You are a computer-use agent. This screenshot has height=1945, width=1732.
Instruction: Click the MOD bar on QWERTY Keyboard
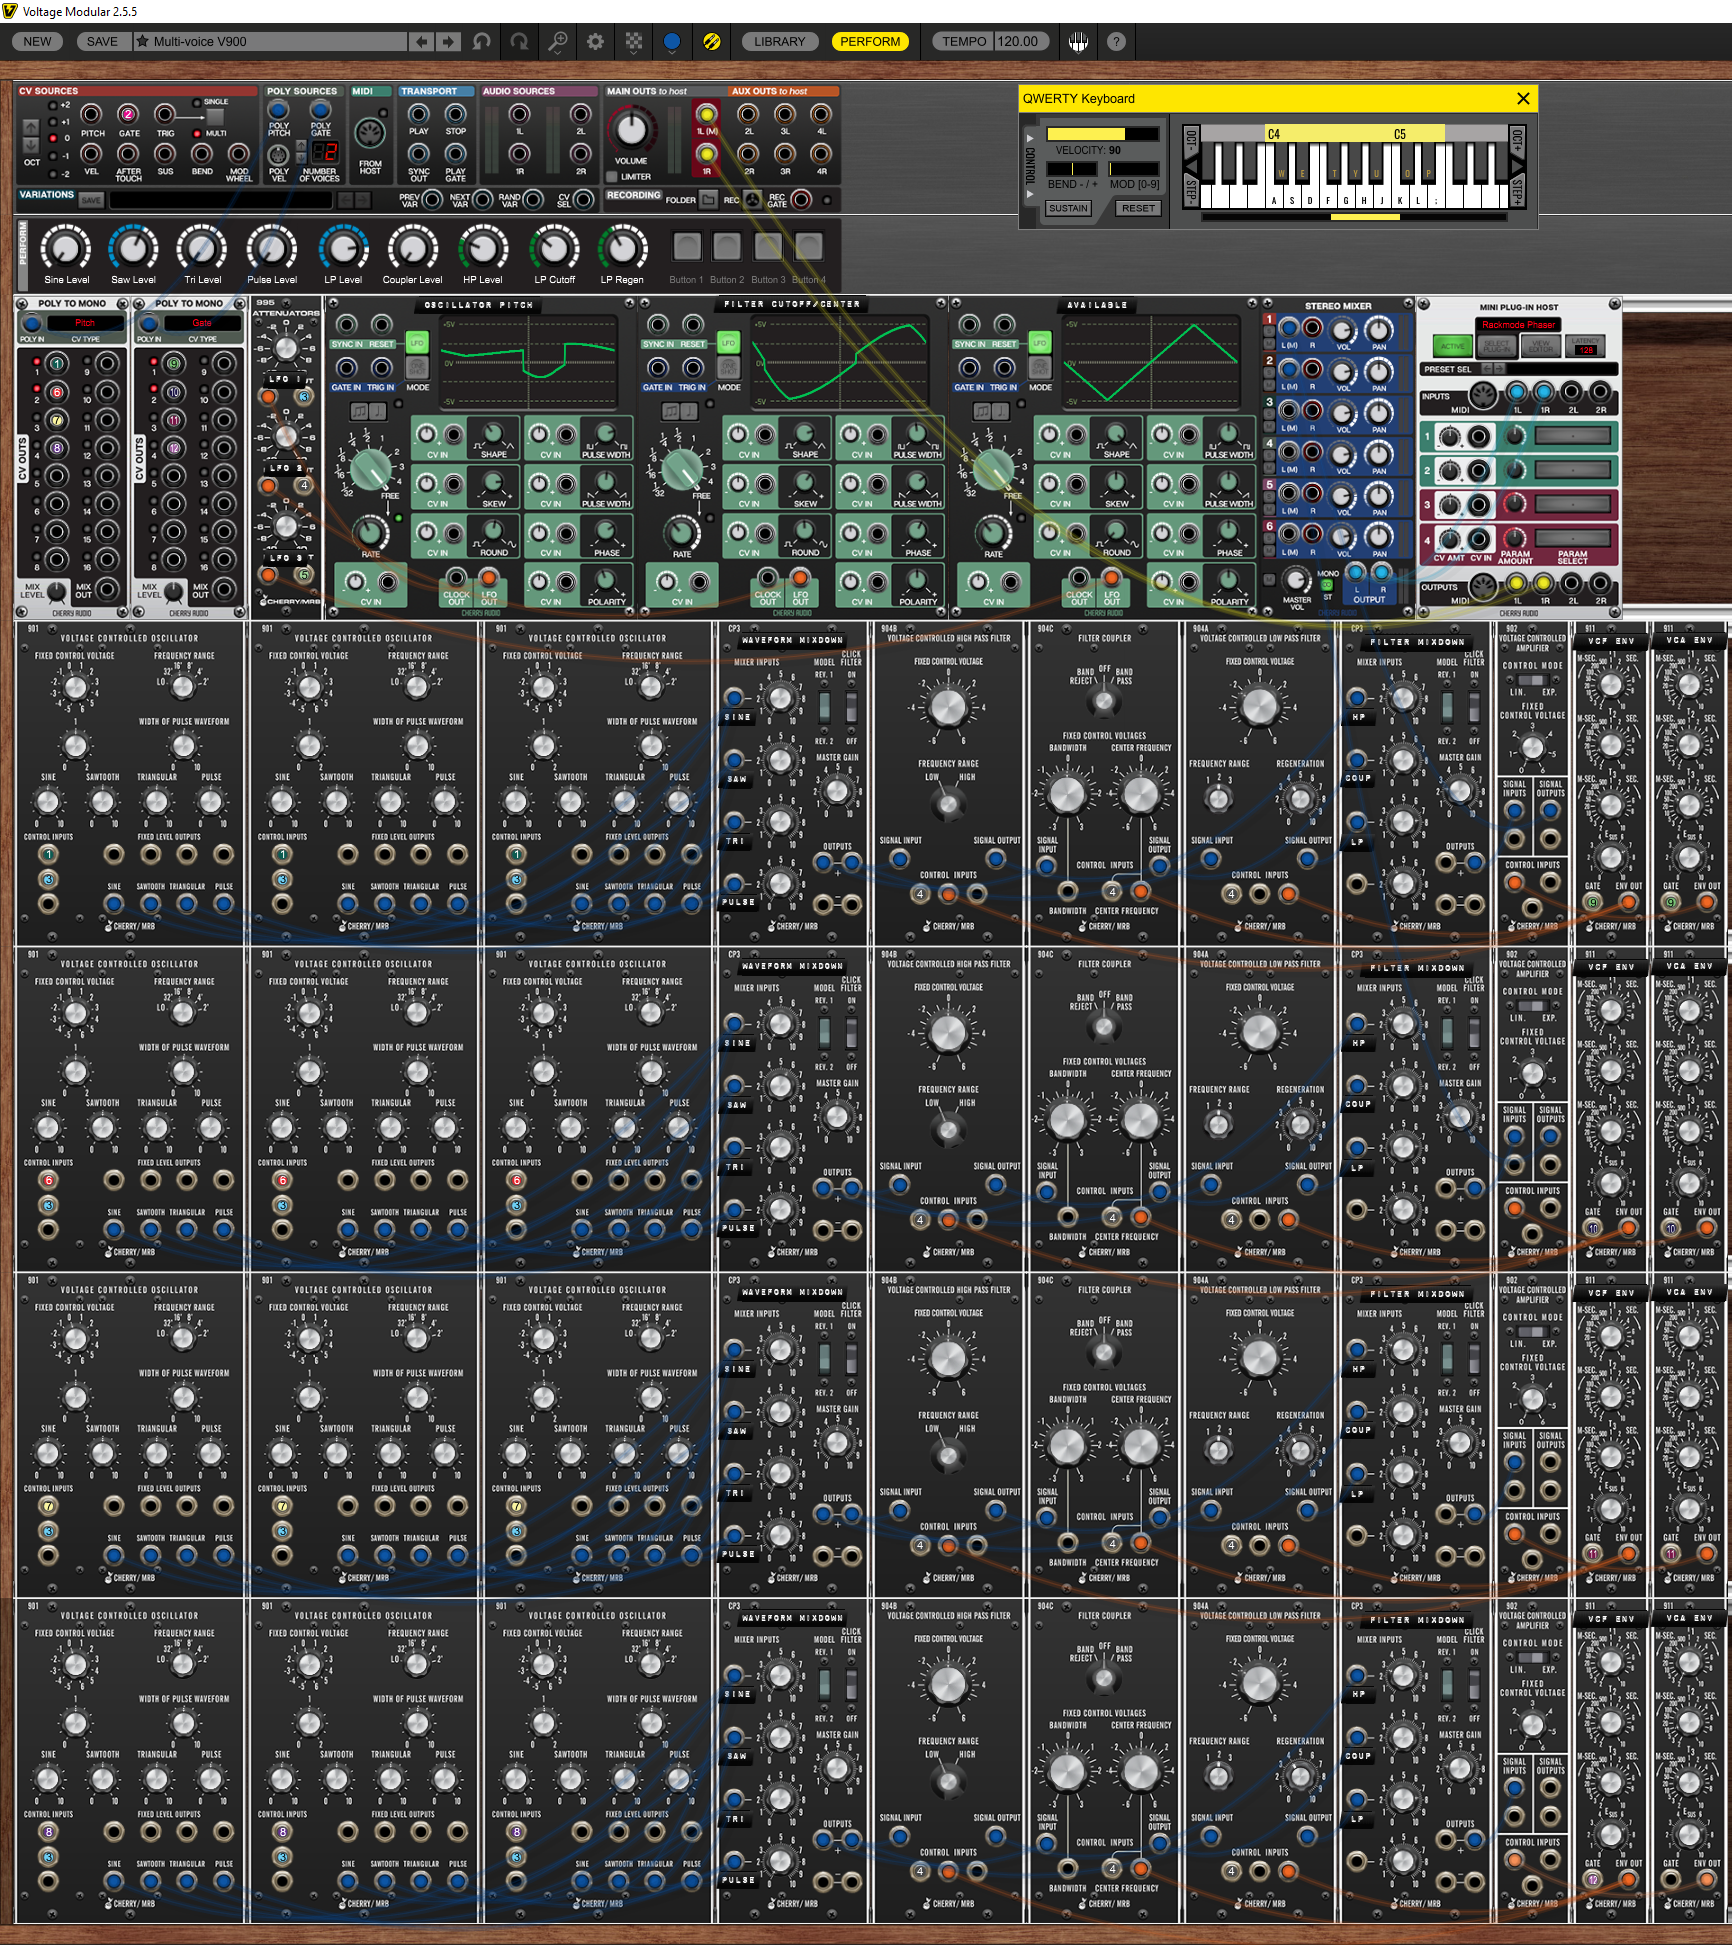coord(1134,169)
